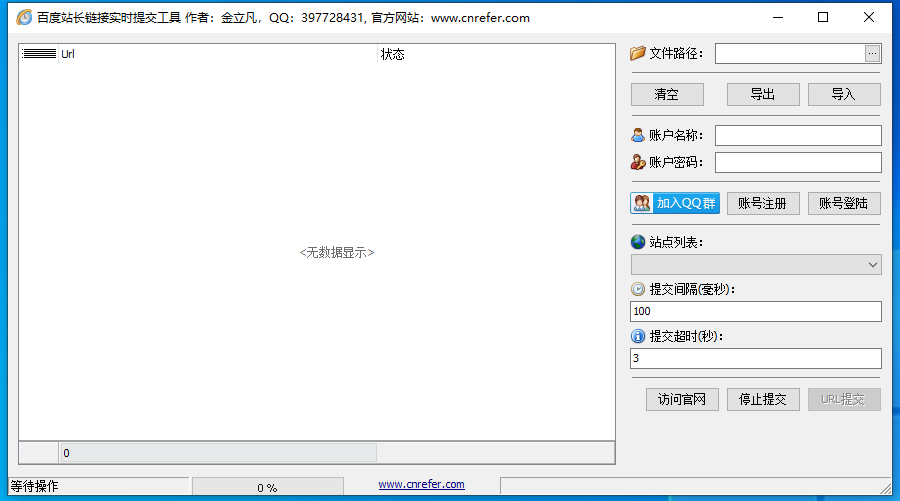Open the www.cnrefer.com link in status bar
The image size is (900, 501).
pyautogui.click(x=421, y=484)
